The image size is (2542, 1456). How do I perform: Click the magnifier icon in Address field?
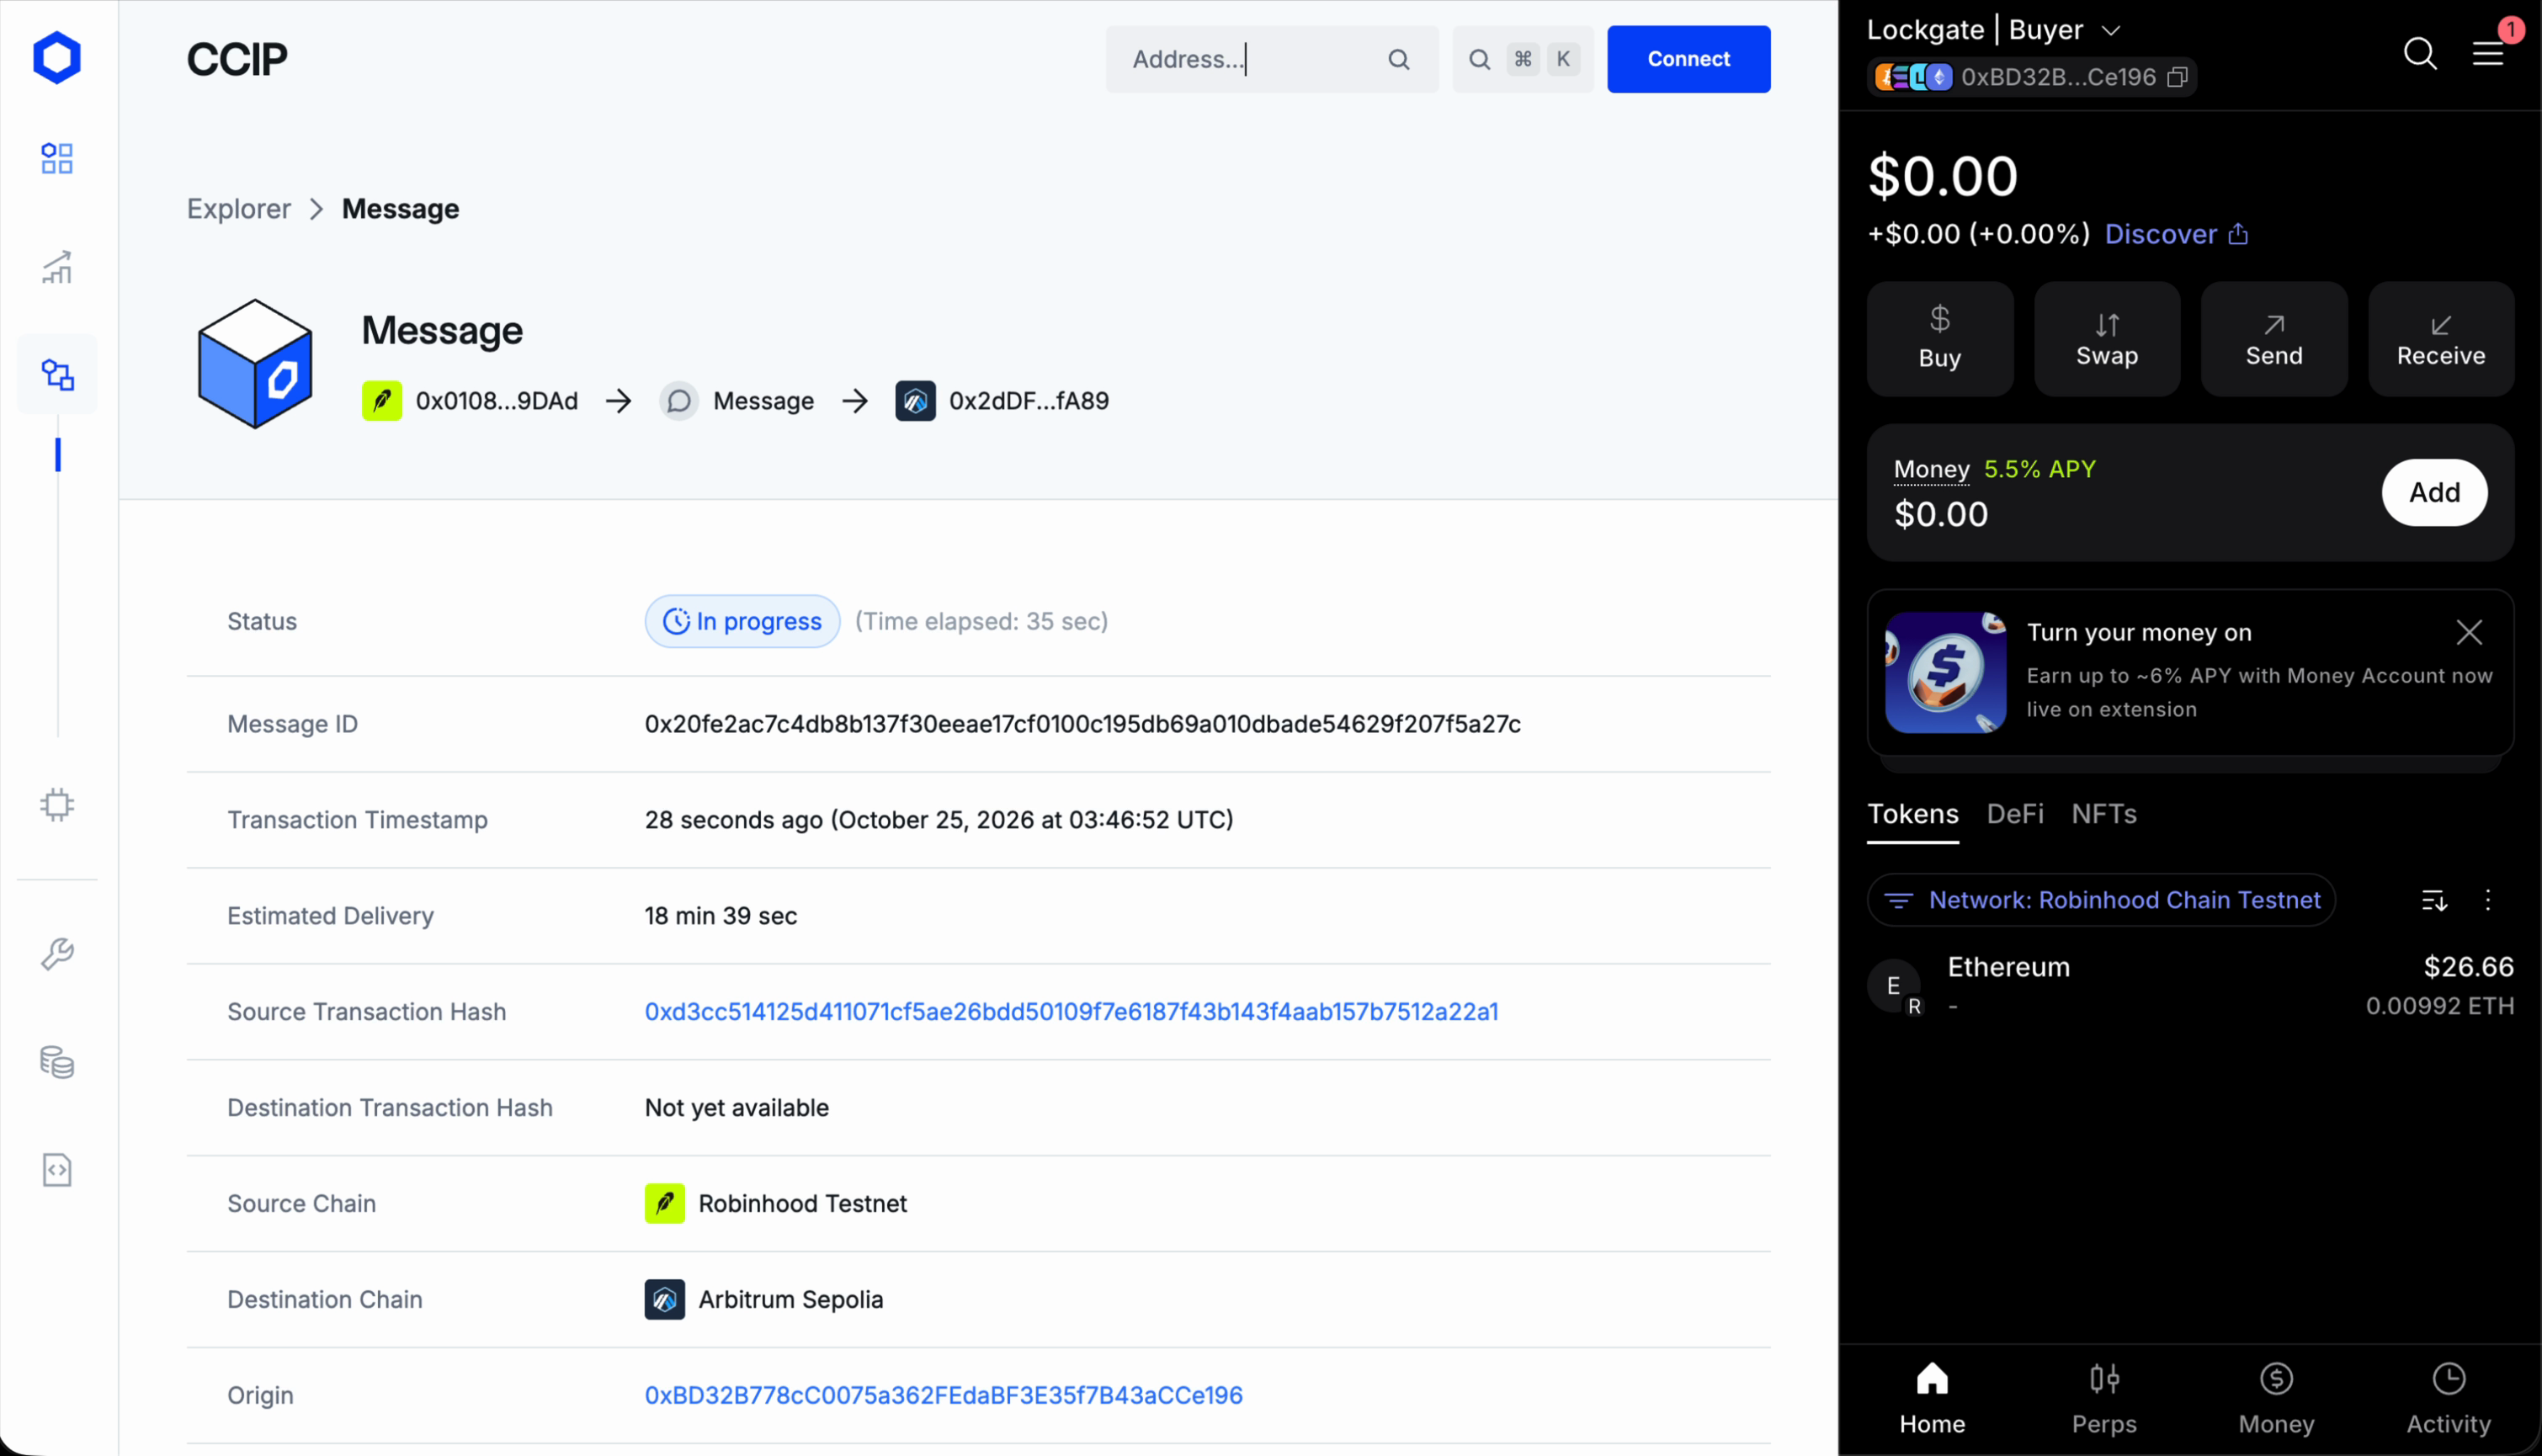[1399, 60]
